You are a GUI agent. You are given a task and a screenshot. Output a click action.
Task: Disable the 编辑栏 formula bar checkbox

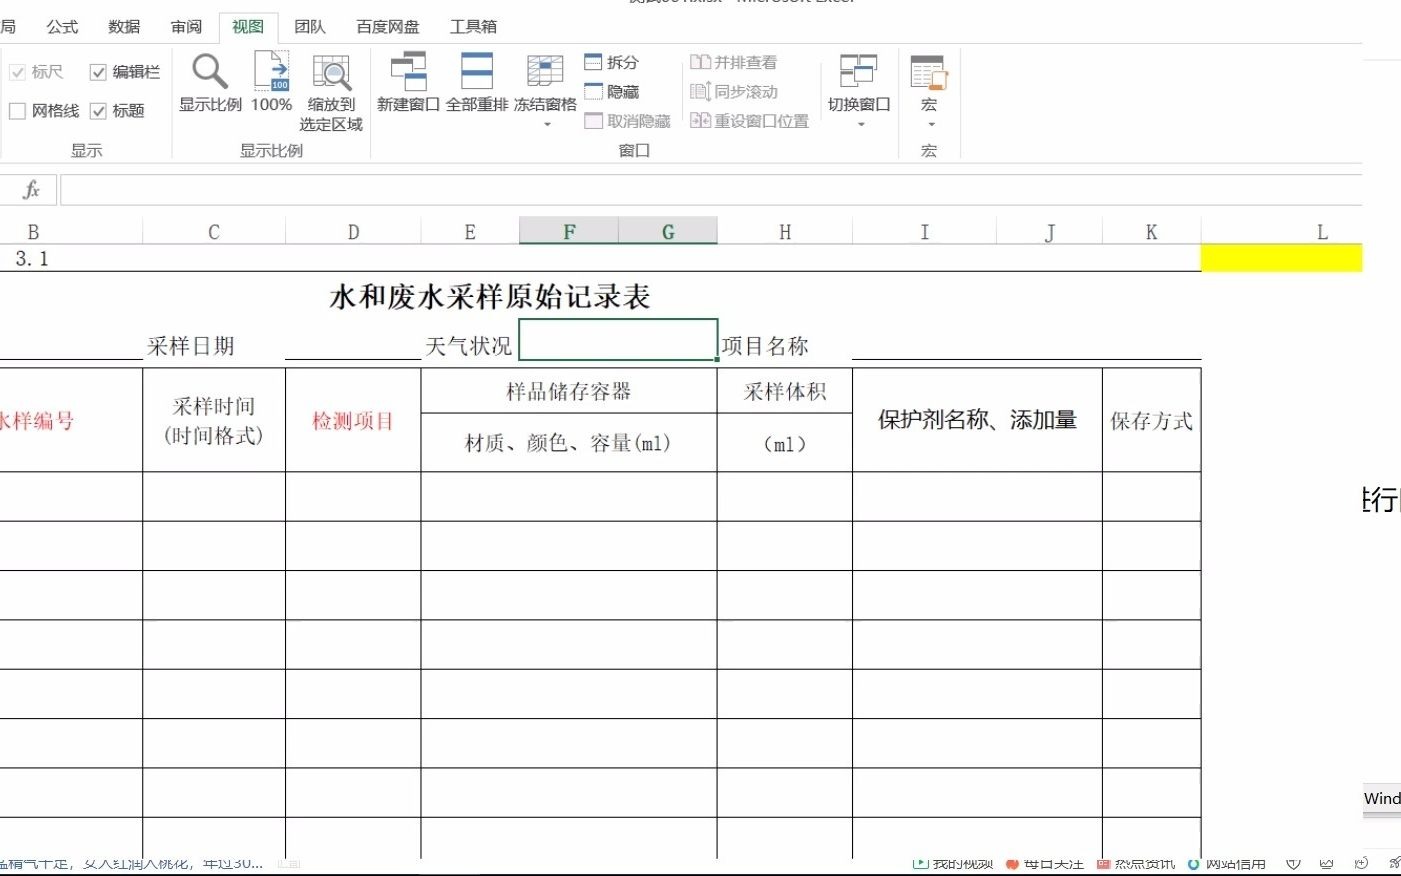(x=98, y=71)
